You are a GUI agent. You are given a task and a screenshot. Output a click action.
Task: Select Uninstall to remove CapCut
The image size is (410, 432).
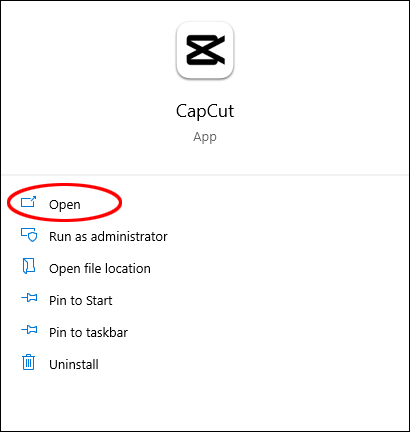coord(74,364)
